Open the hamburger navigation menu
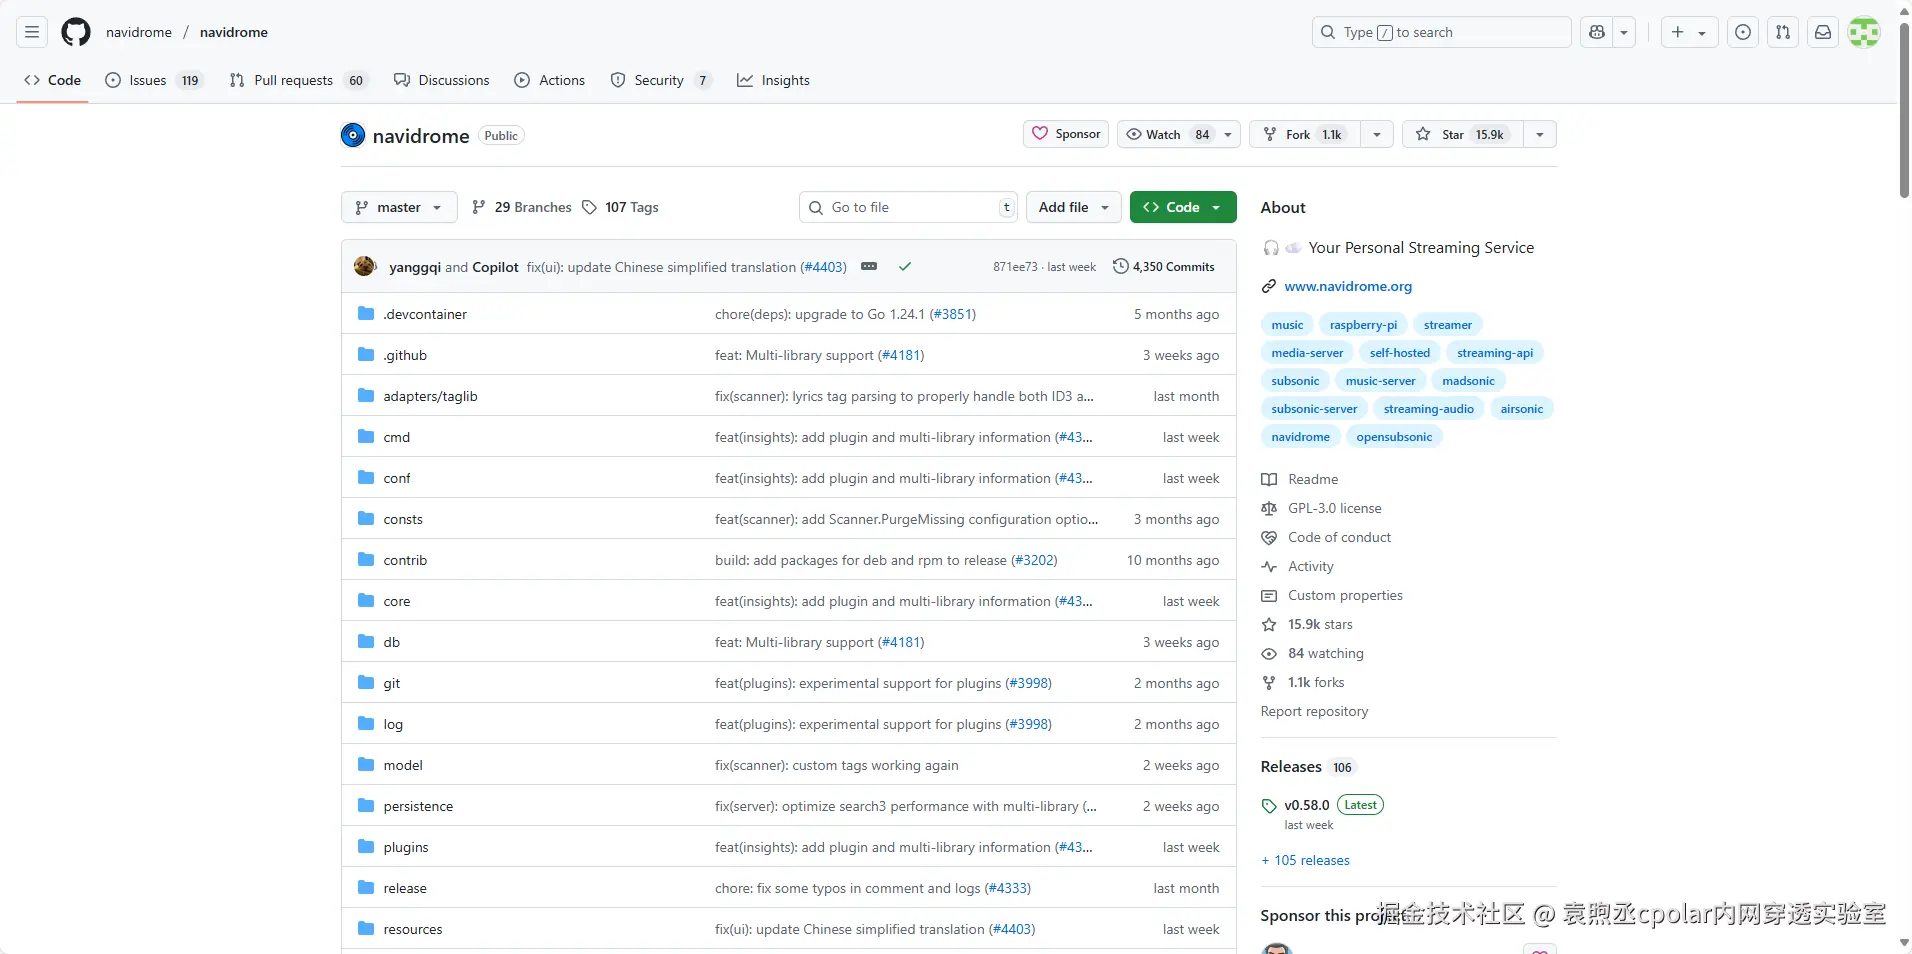The width and height of the screenshot is (1912, 954). 32,32
